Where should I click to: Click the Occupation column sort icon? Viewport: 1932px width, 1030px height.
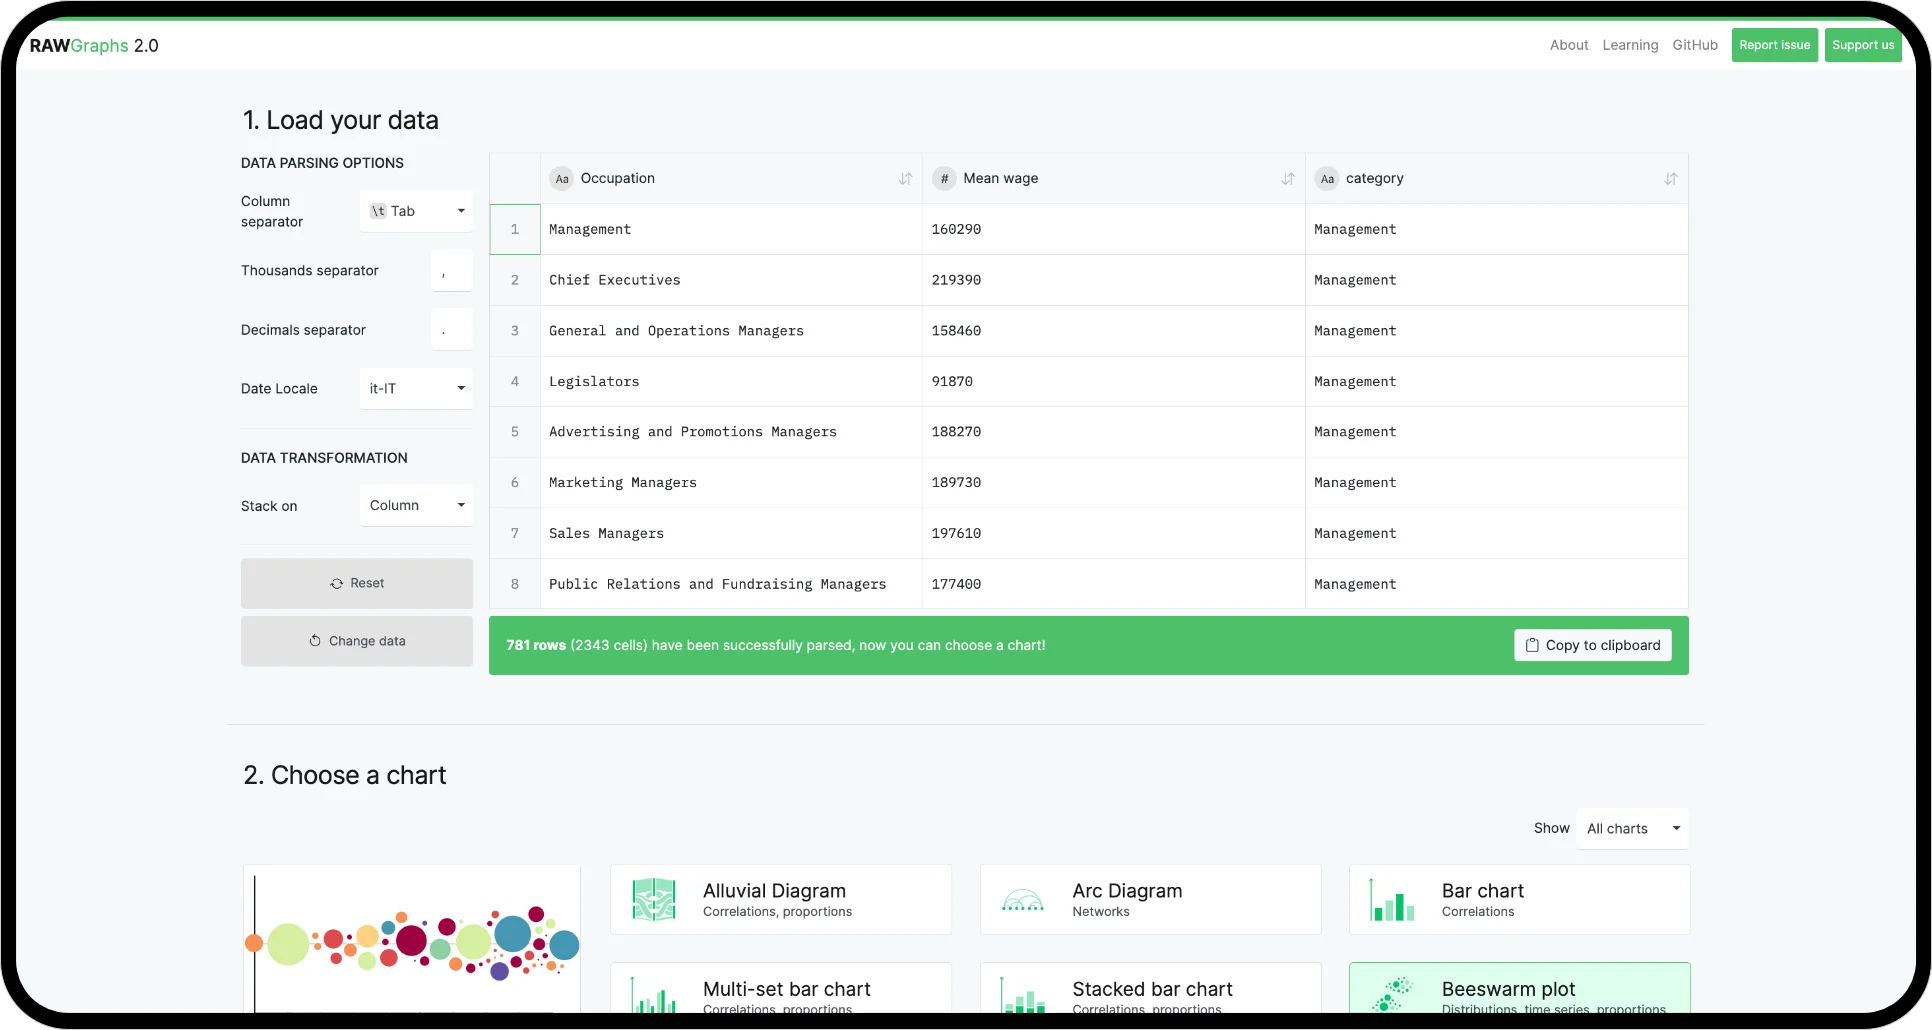905,179
